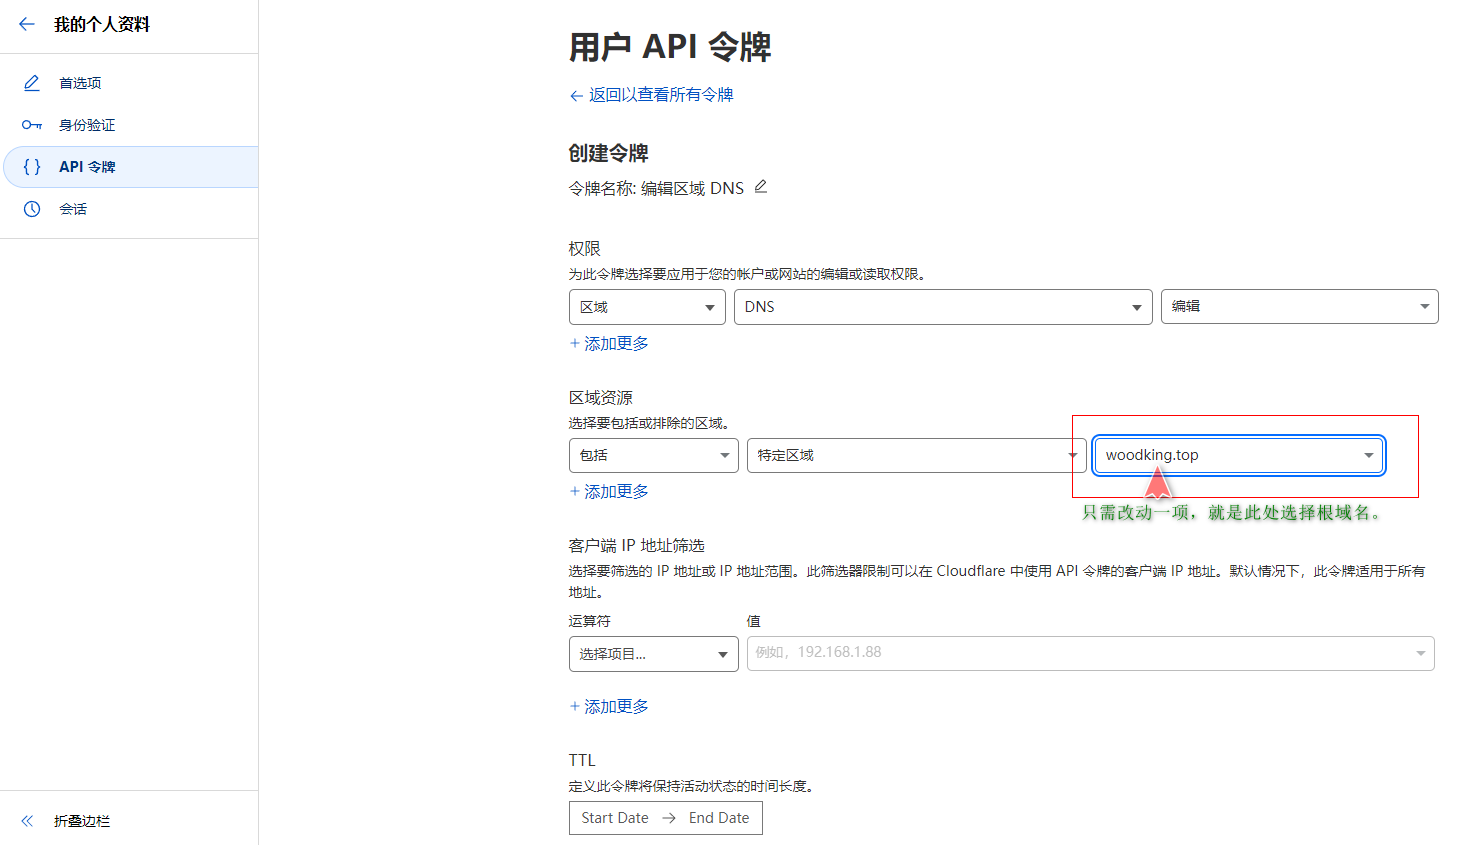Expand the 编辑 access level dropdown

click(1298, 307)
